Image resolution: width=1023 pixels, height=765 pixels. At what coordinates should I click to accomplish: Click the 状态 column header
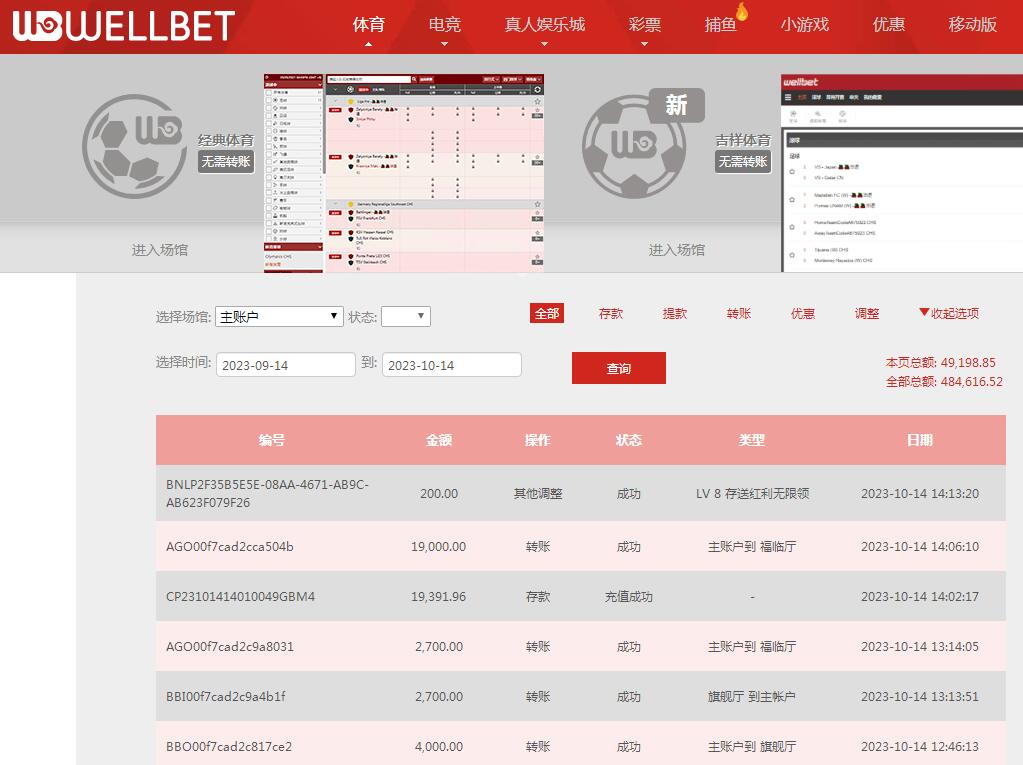coord(629,440)
